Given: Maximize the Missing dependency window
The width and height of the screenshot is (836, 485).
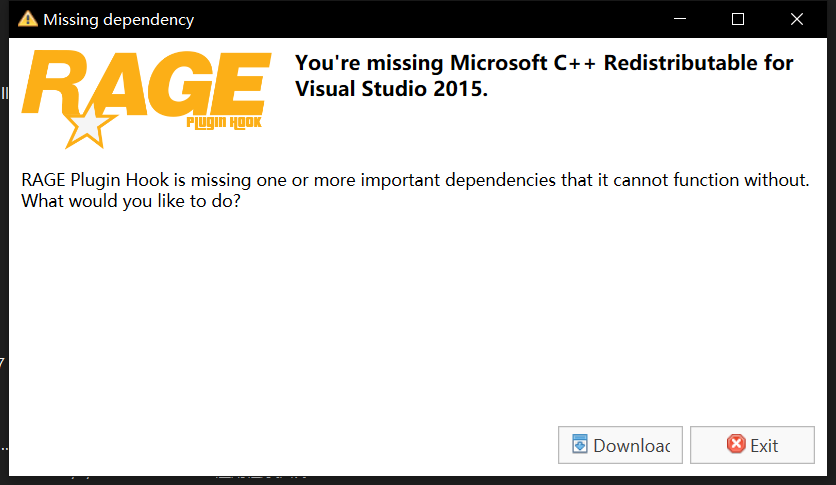Looking at the screenshot, I should point(738,19).
